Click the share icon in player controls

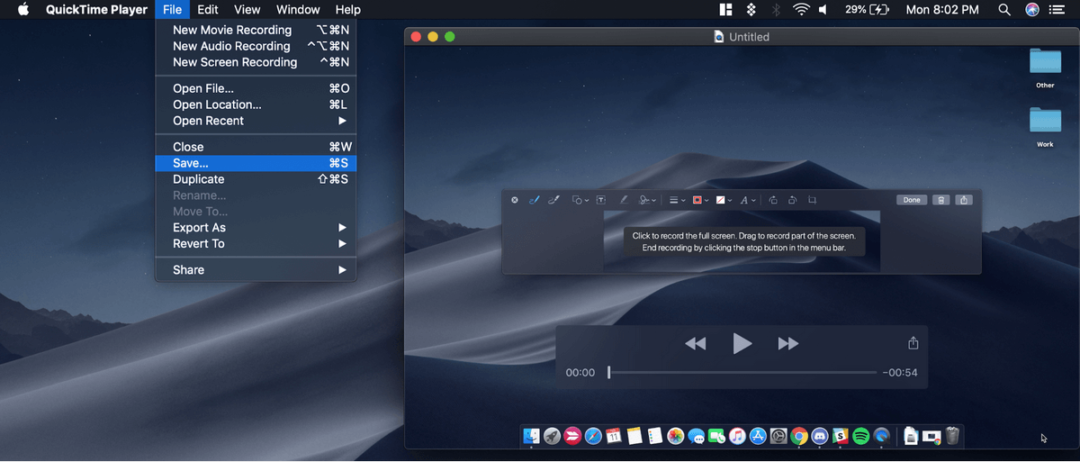pos(913,343)
